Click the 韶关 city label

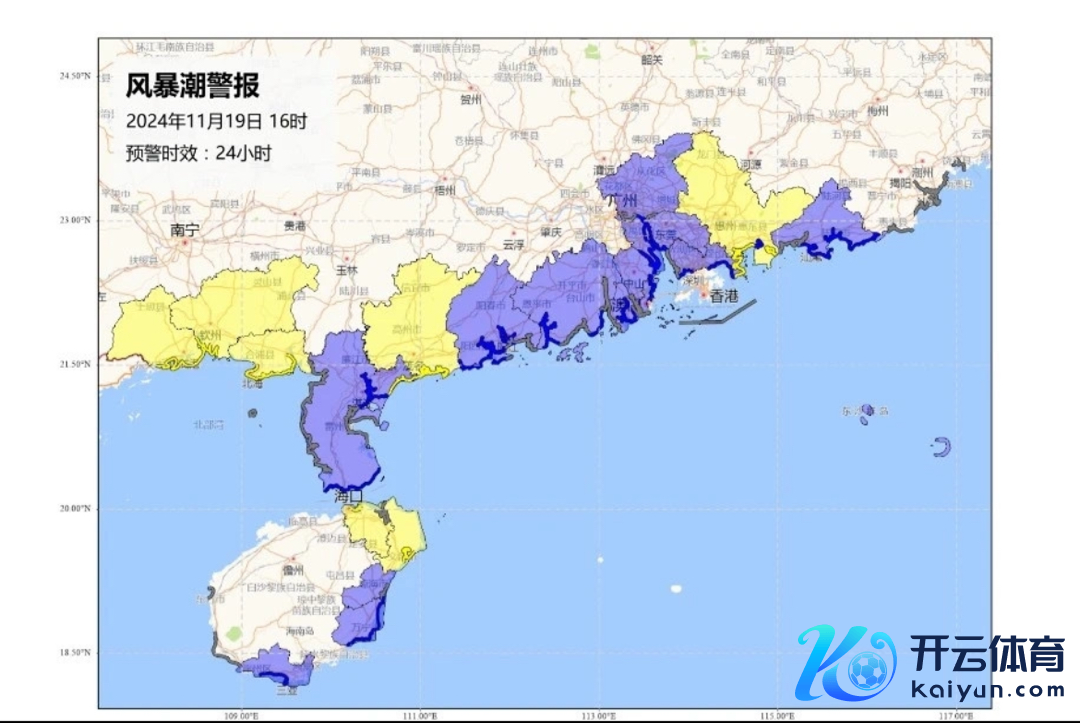[x=652, y=59]
